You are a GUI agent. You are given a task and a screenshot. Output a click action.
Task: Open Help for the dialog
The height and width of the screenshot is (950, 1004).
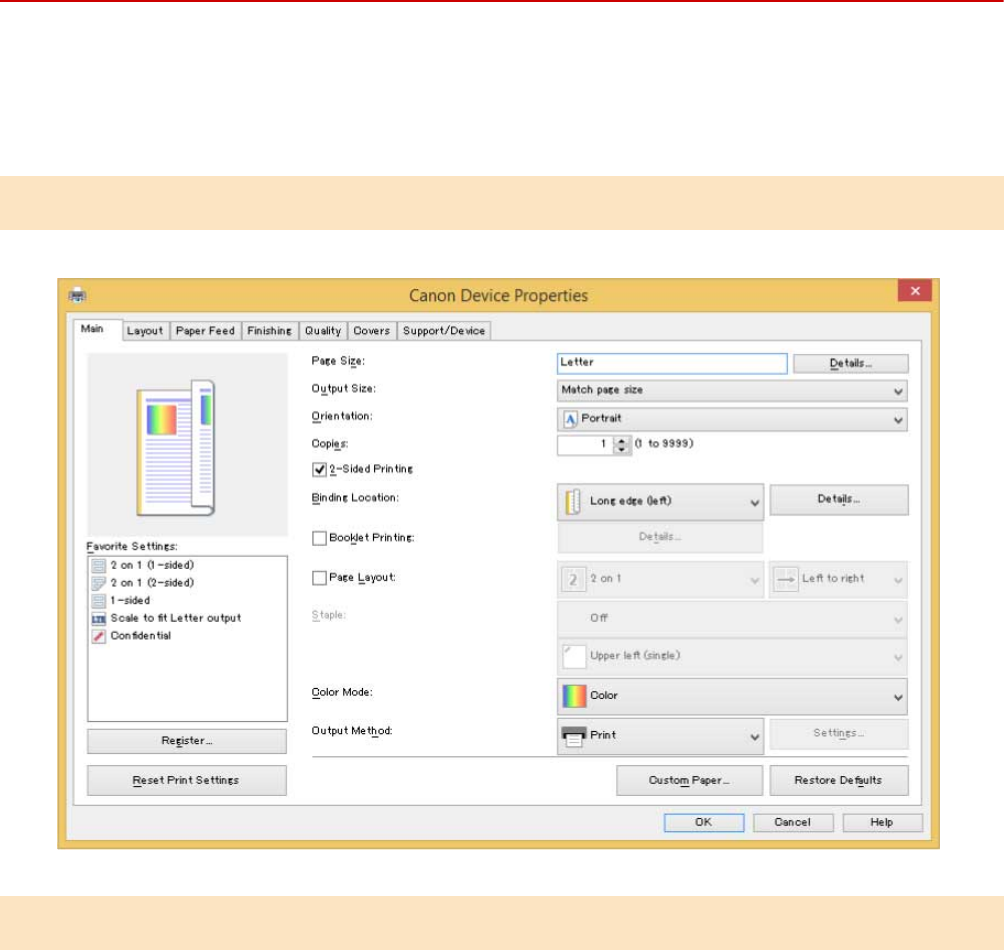coord(882,823)
